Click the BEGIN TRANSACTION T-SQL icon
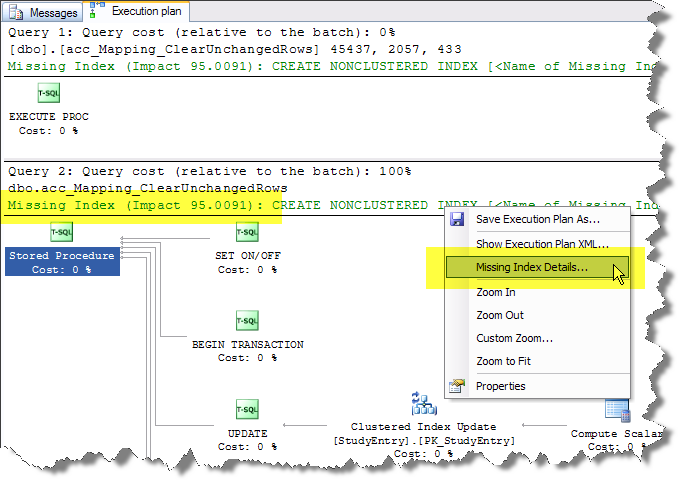 (x=247, y=321)
